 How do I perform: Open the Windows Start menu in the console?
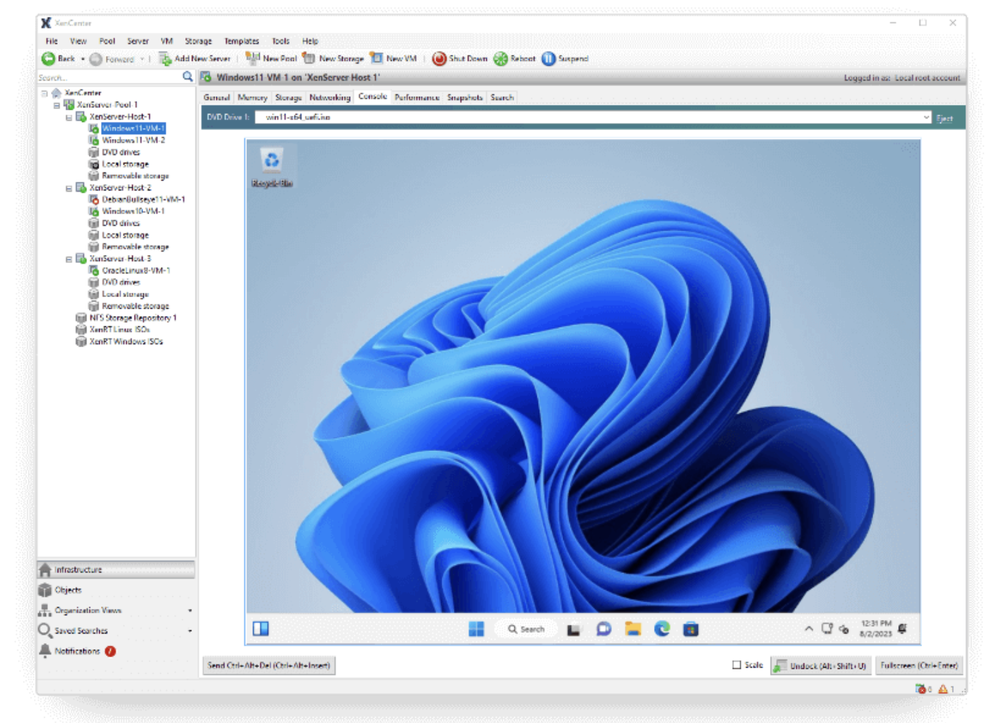pyautogui.click(x=476, y=629)
